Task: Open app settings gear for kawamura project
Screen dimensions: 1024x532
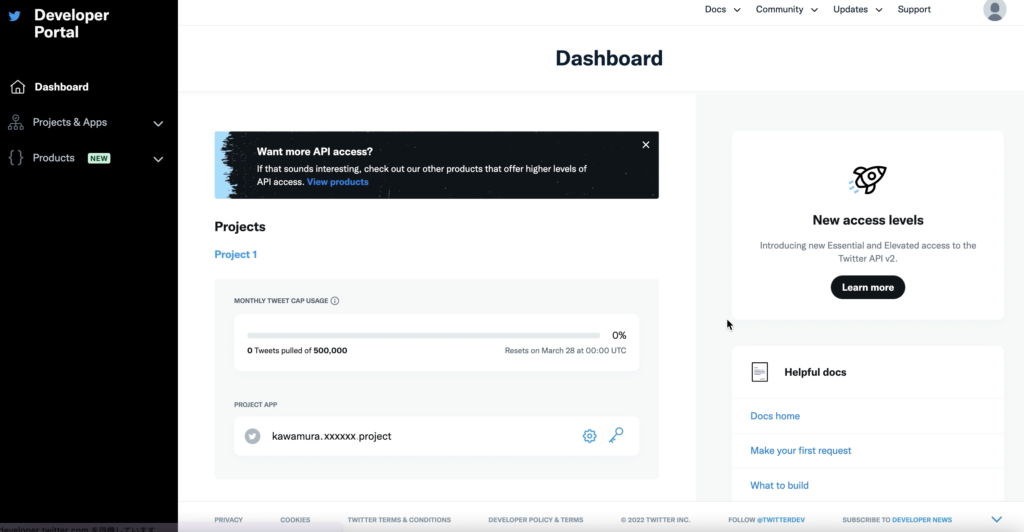Action: click(x=589, y=436)
